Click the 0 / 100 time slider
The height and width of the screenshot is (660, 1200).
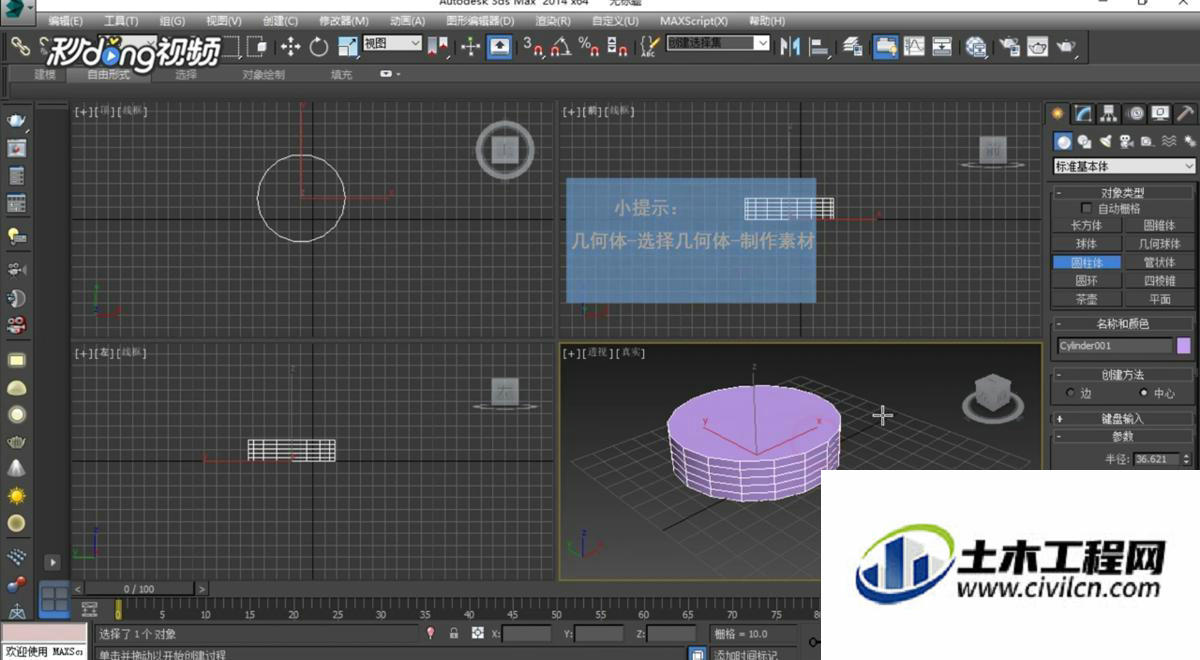pos(139,589)
